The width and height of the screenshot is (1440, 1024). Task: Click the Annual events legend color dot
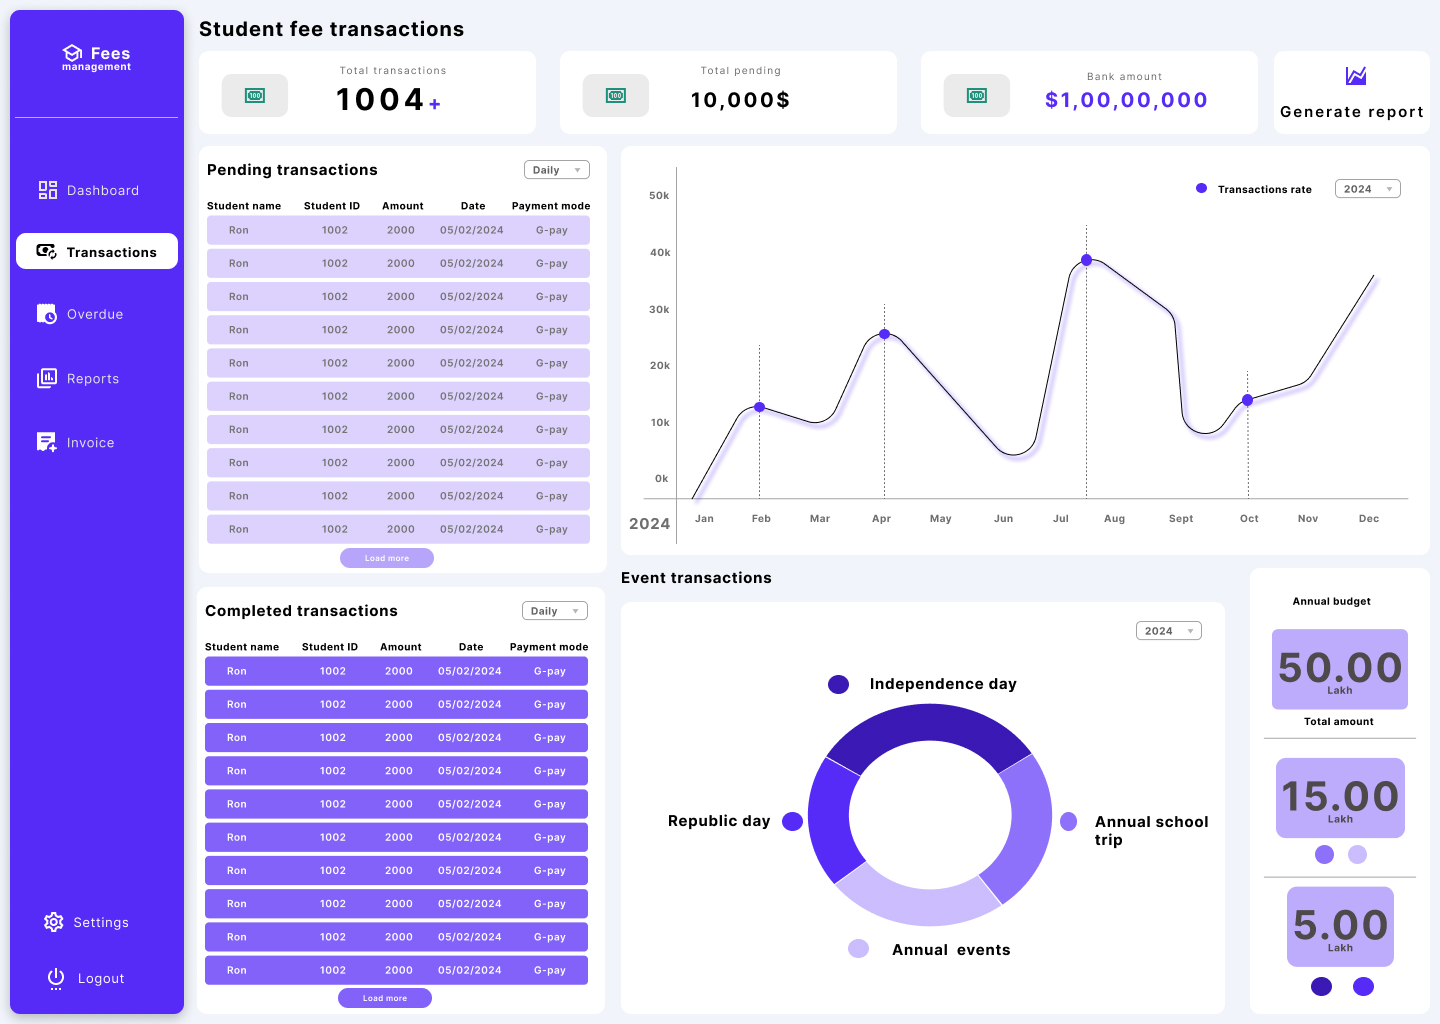[858, 949]
